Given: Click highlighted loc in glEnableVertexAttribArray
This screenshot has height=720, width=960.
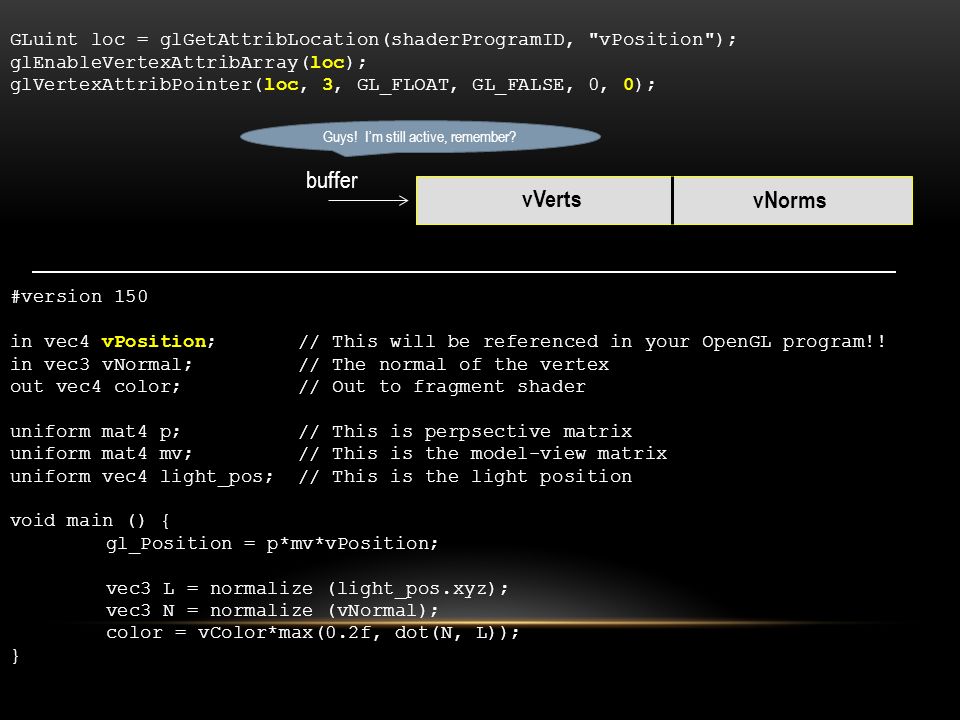Looking at the screenshot, I should tap(328, 62).
